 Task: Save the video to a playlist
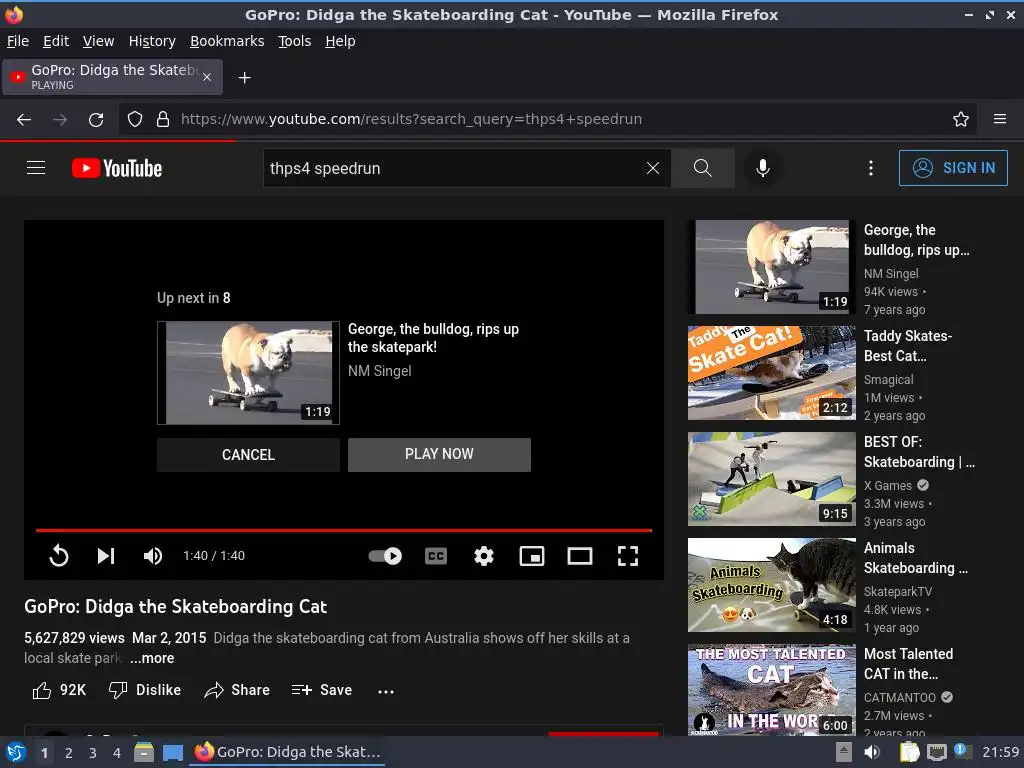point(322,690)
